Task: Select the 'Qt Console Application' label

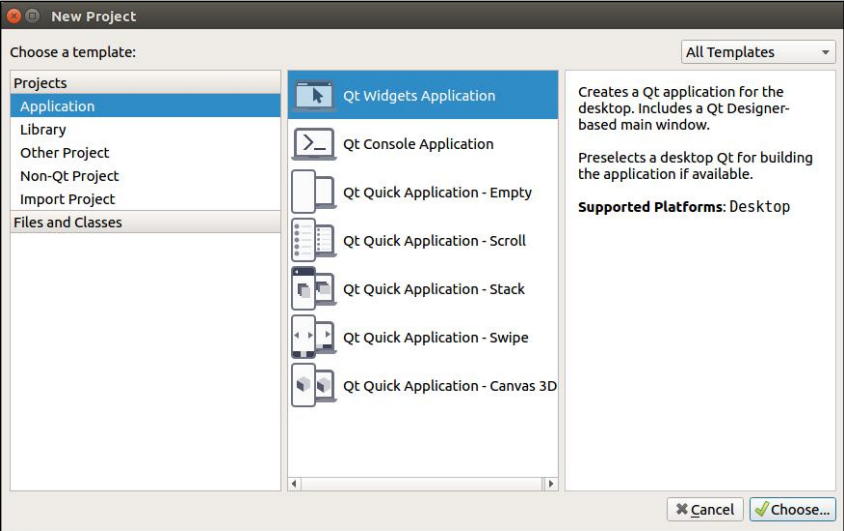Action: (418, 144)
